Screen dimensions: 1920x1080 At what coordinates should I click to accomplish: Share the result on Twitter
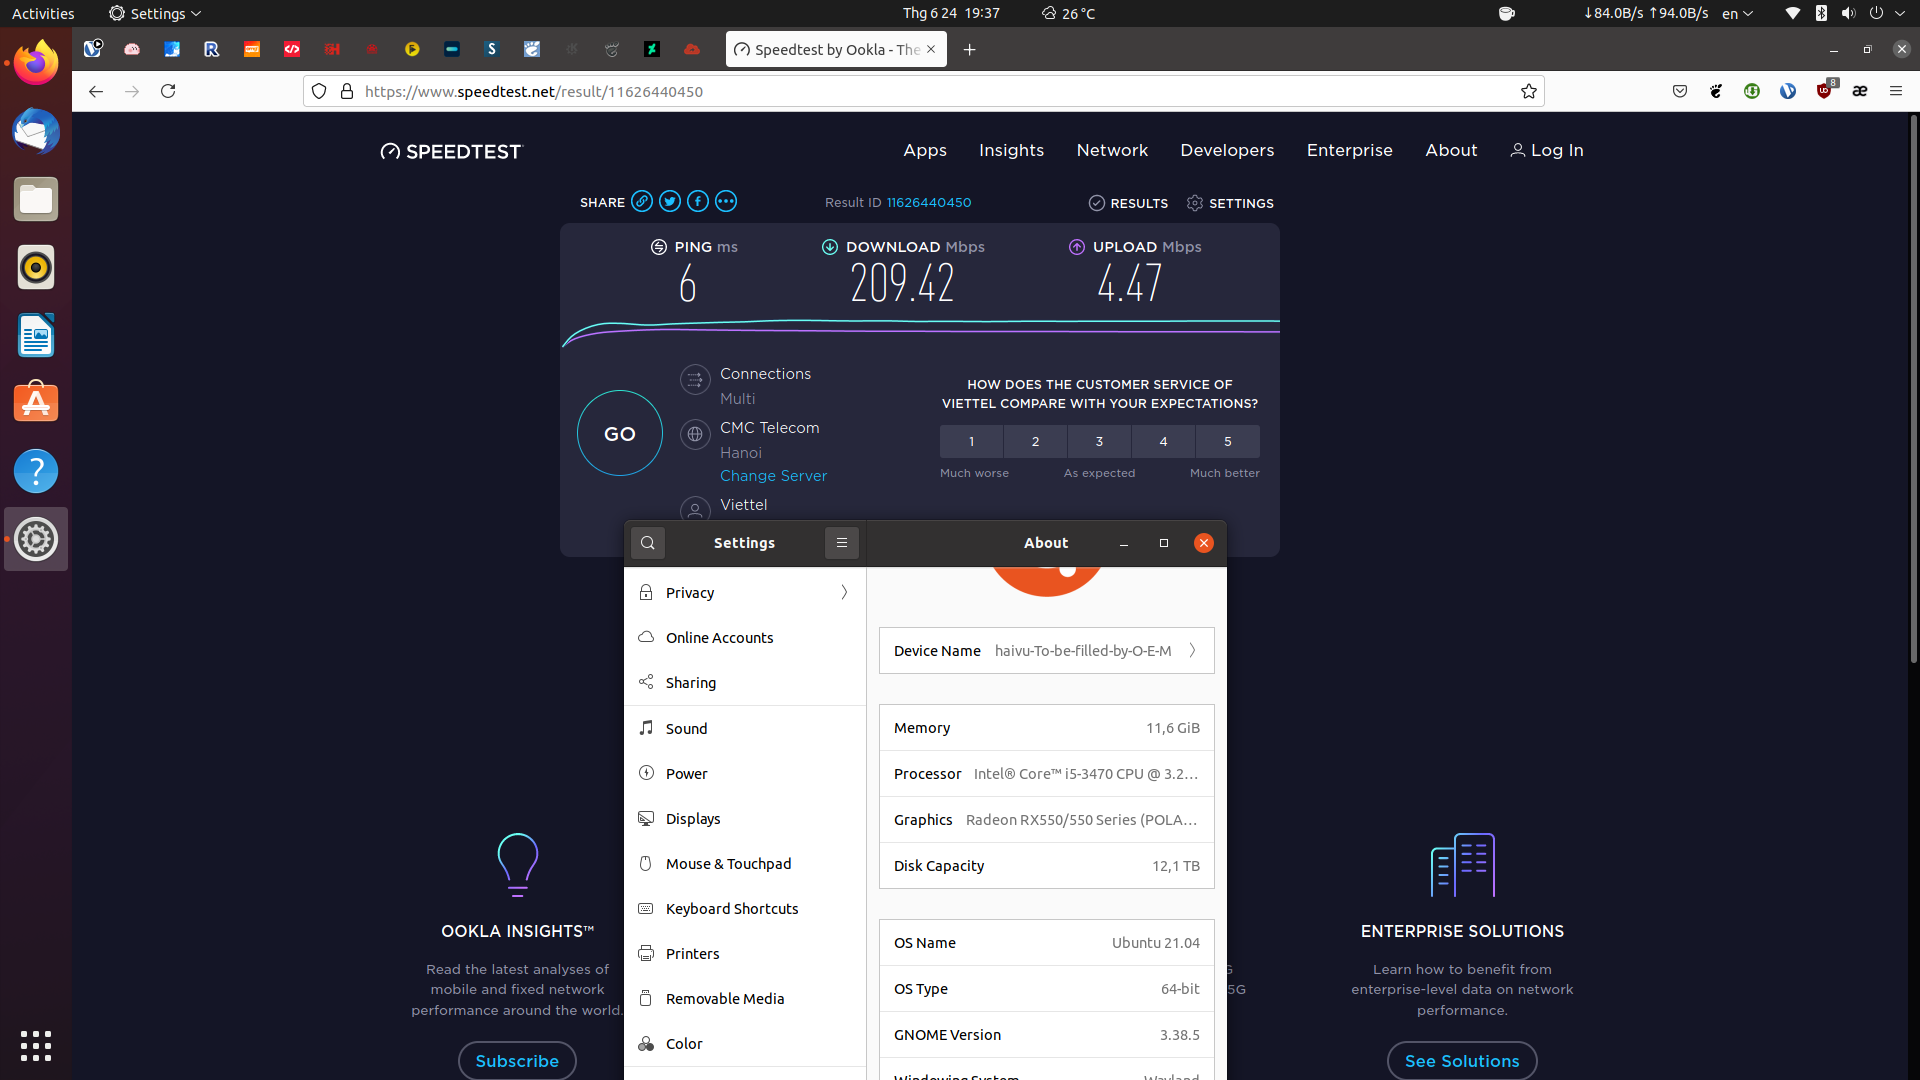point(670,202)
